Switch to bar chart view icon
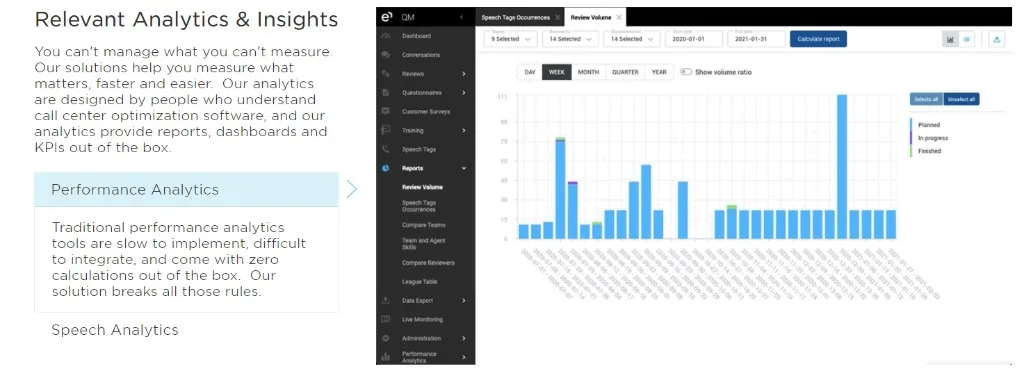Screen dimensions: 1024x380 coord(950,39)
